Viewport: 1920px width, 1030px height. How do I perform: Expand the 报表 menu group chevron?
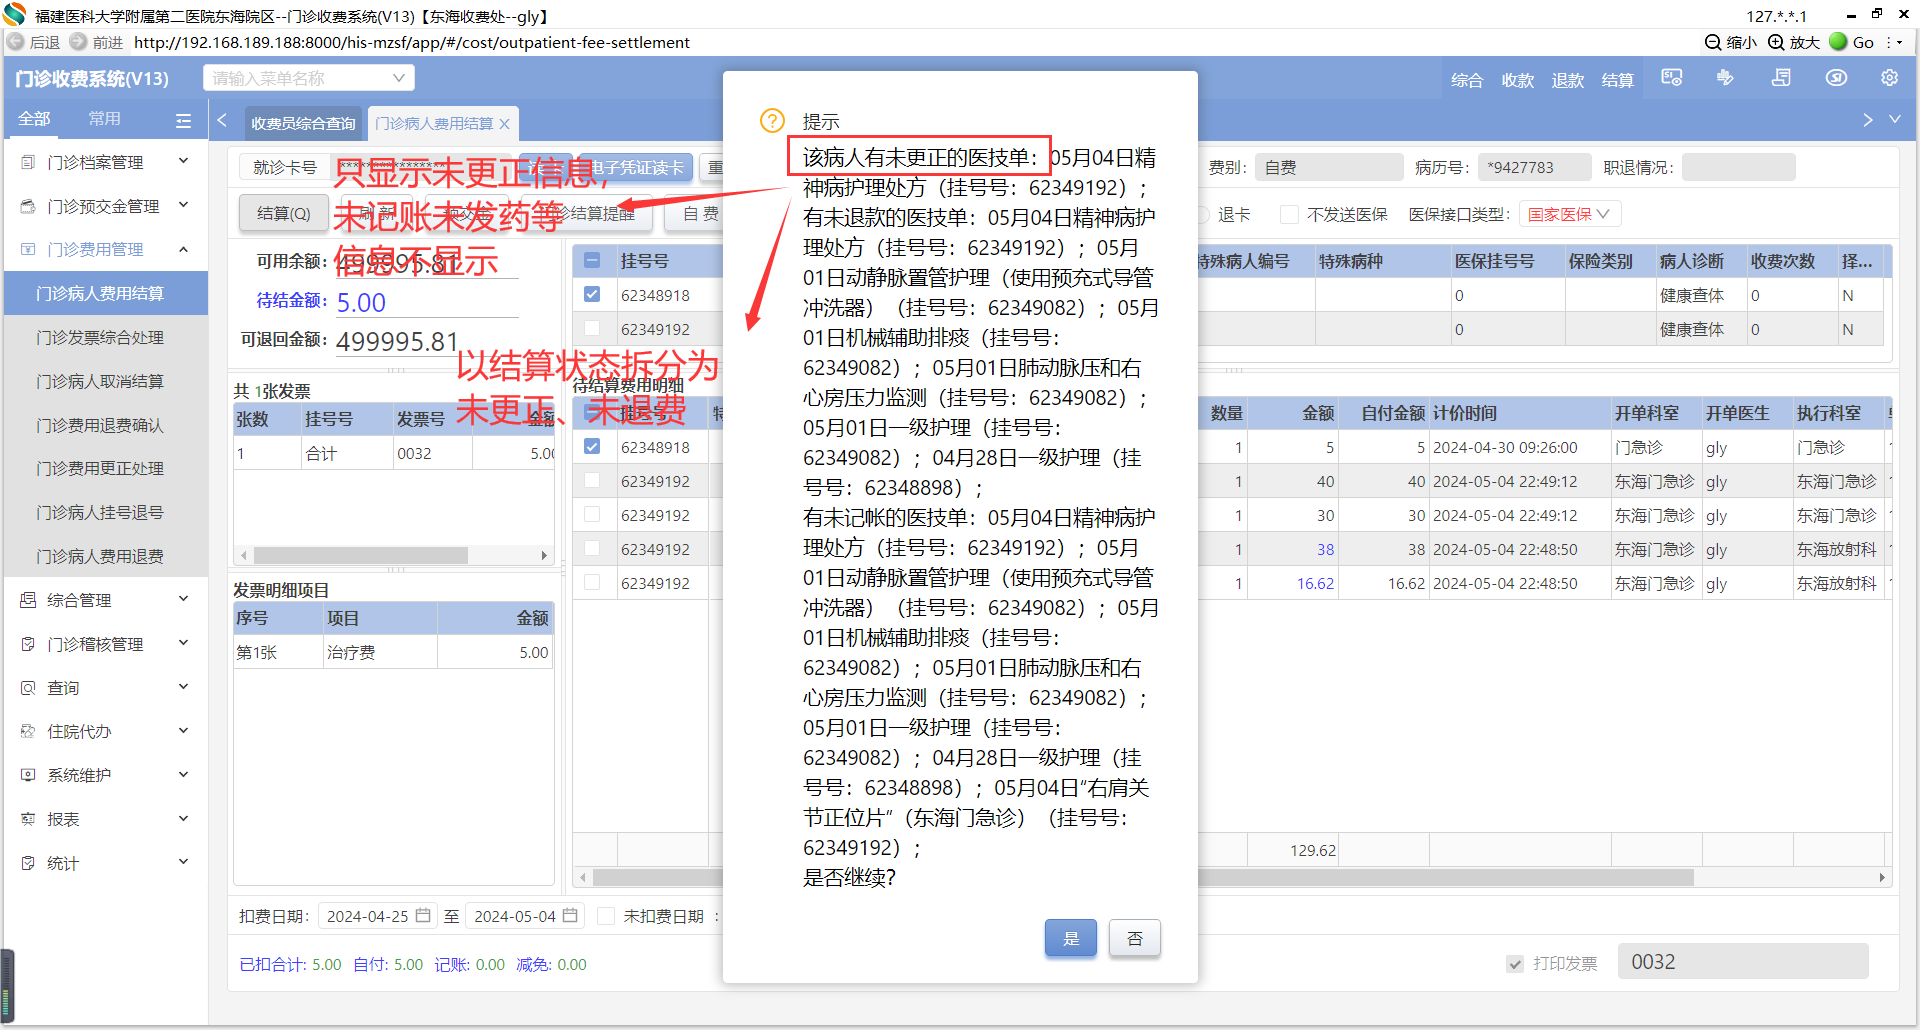[x=183, y=819]
